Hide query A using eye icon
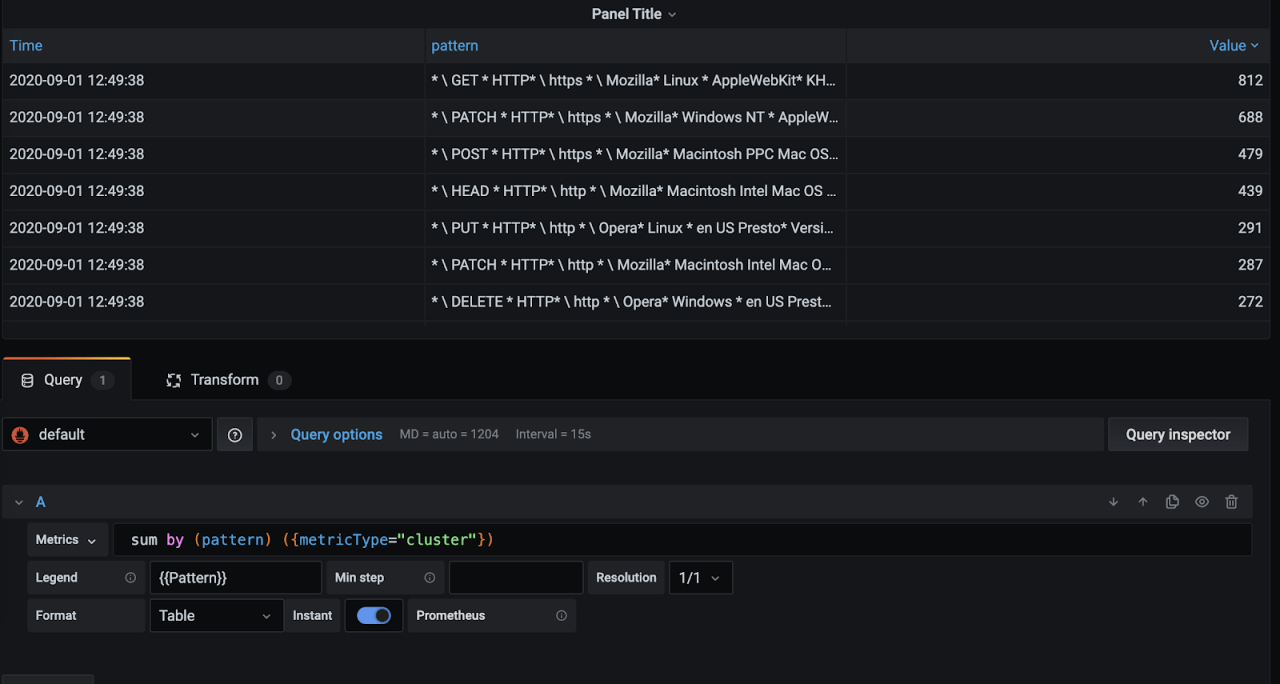1280x684 pixels. click(1202, 502)
